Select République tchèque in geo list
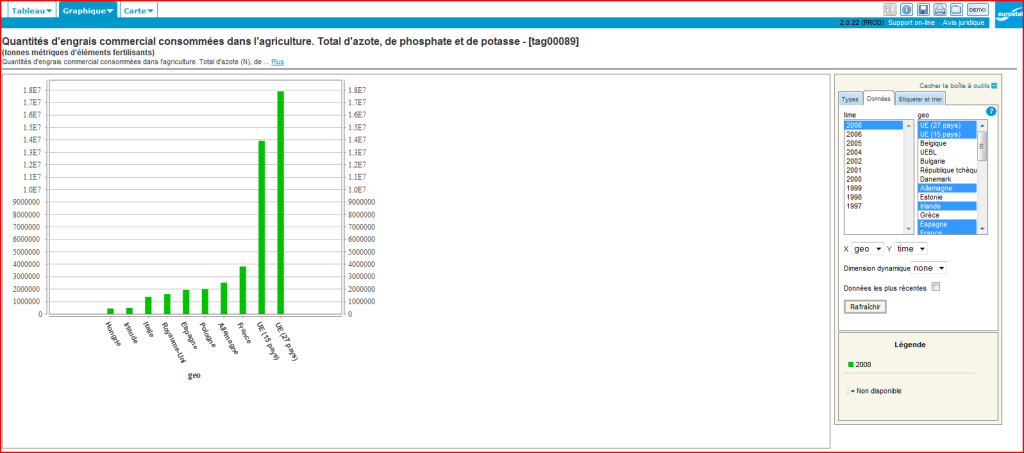The height and width of the screenshot is (453, 1024). click(947, 170)
